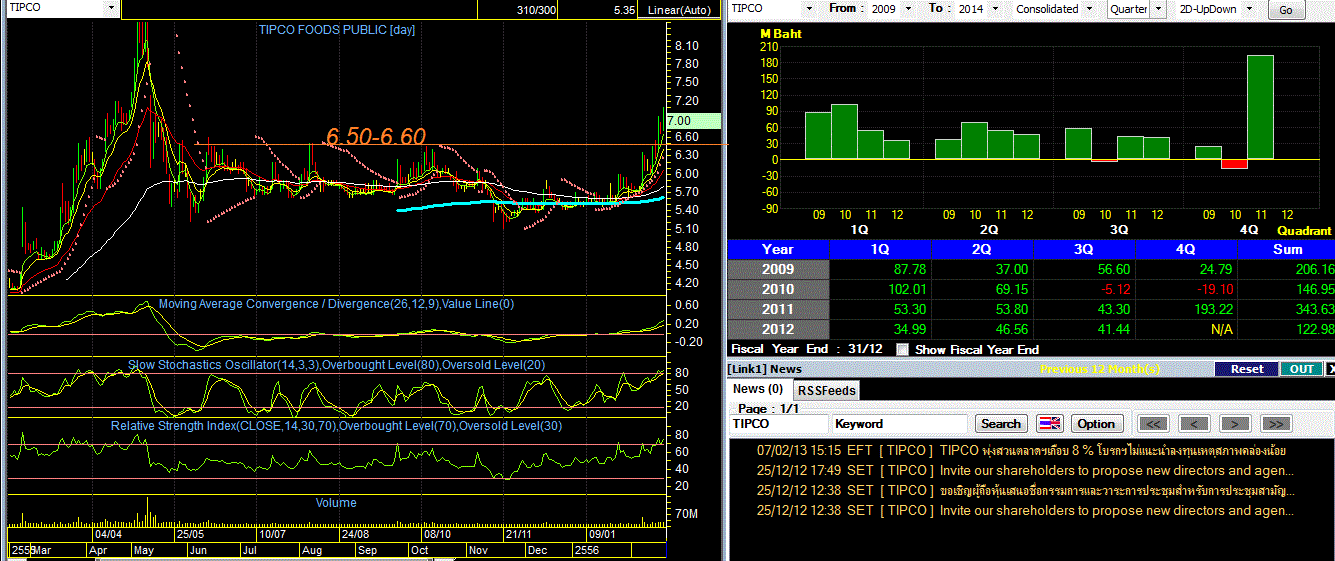The width and height of the screenshot is (1335, 561).
Task: Click the Fiscal Year End : 31/12 text
Action: 808,349
